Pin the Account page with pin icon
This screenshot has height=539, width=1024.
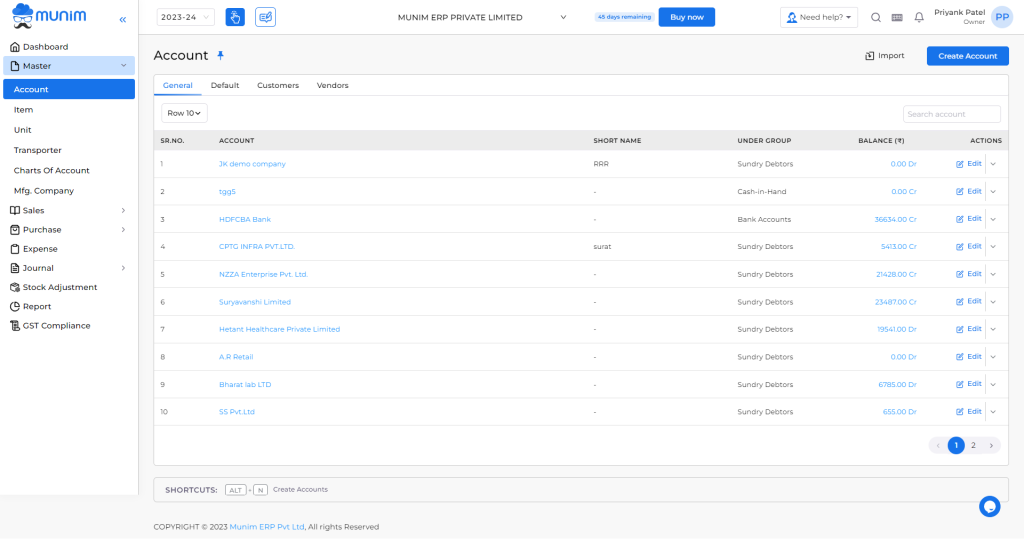click(221, 56)
